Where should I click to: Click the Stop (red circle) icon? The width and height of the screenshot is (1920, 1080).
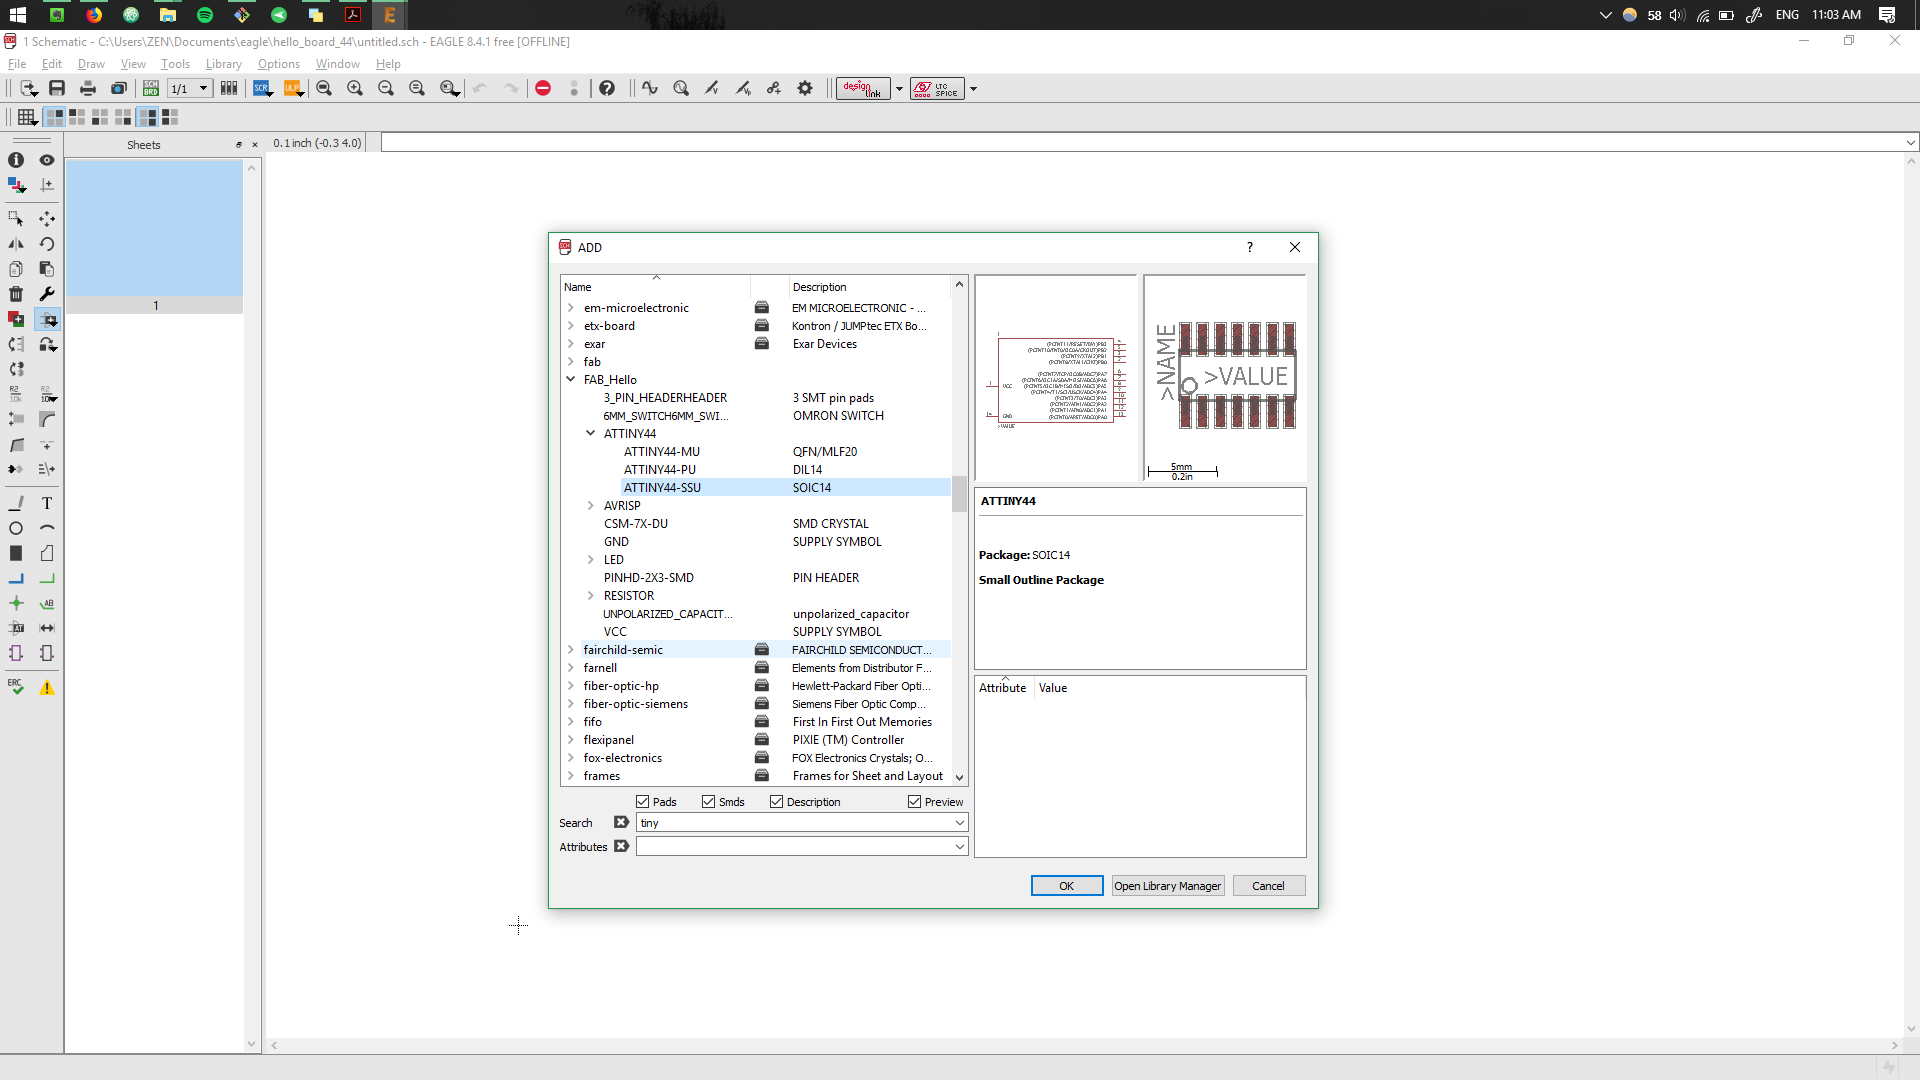(x=543, y=88)
